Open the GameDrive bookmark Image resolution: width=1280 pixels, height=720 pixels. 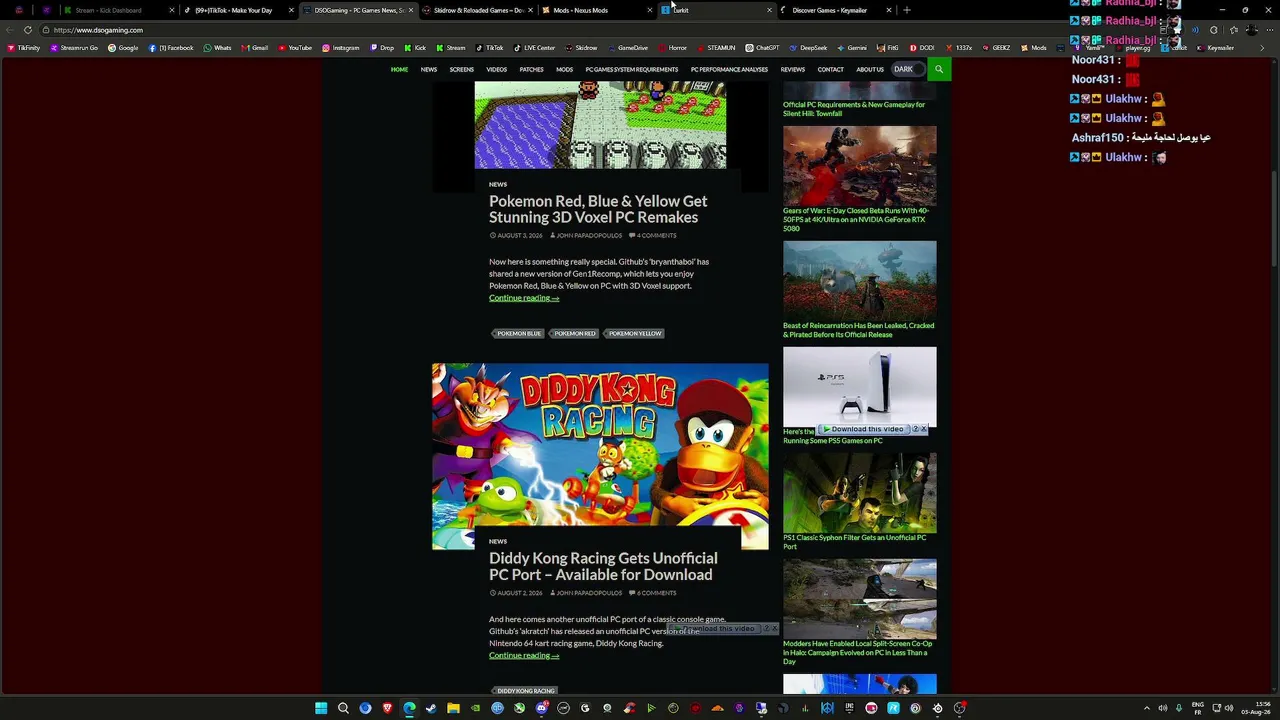tap(628, 48)
